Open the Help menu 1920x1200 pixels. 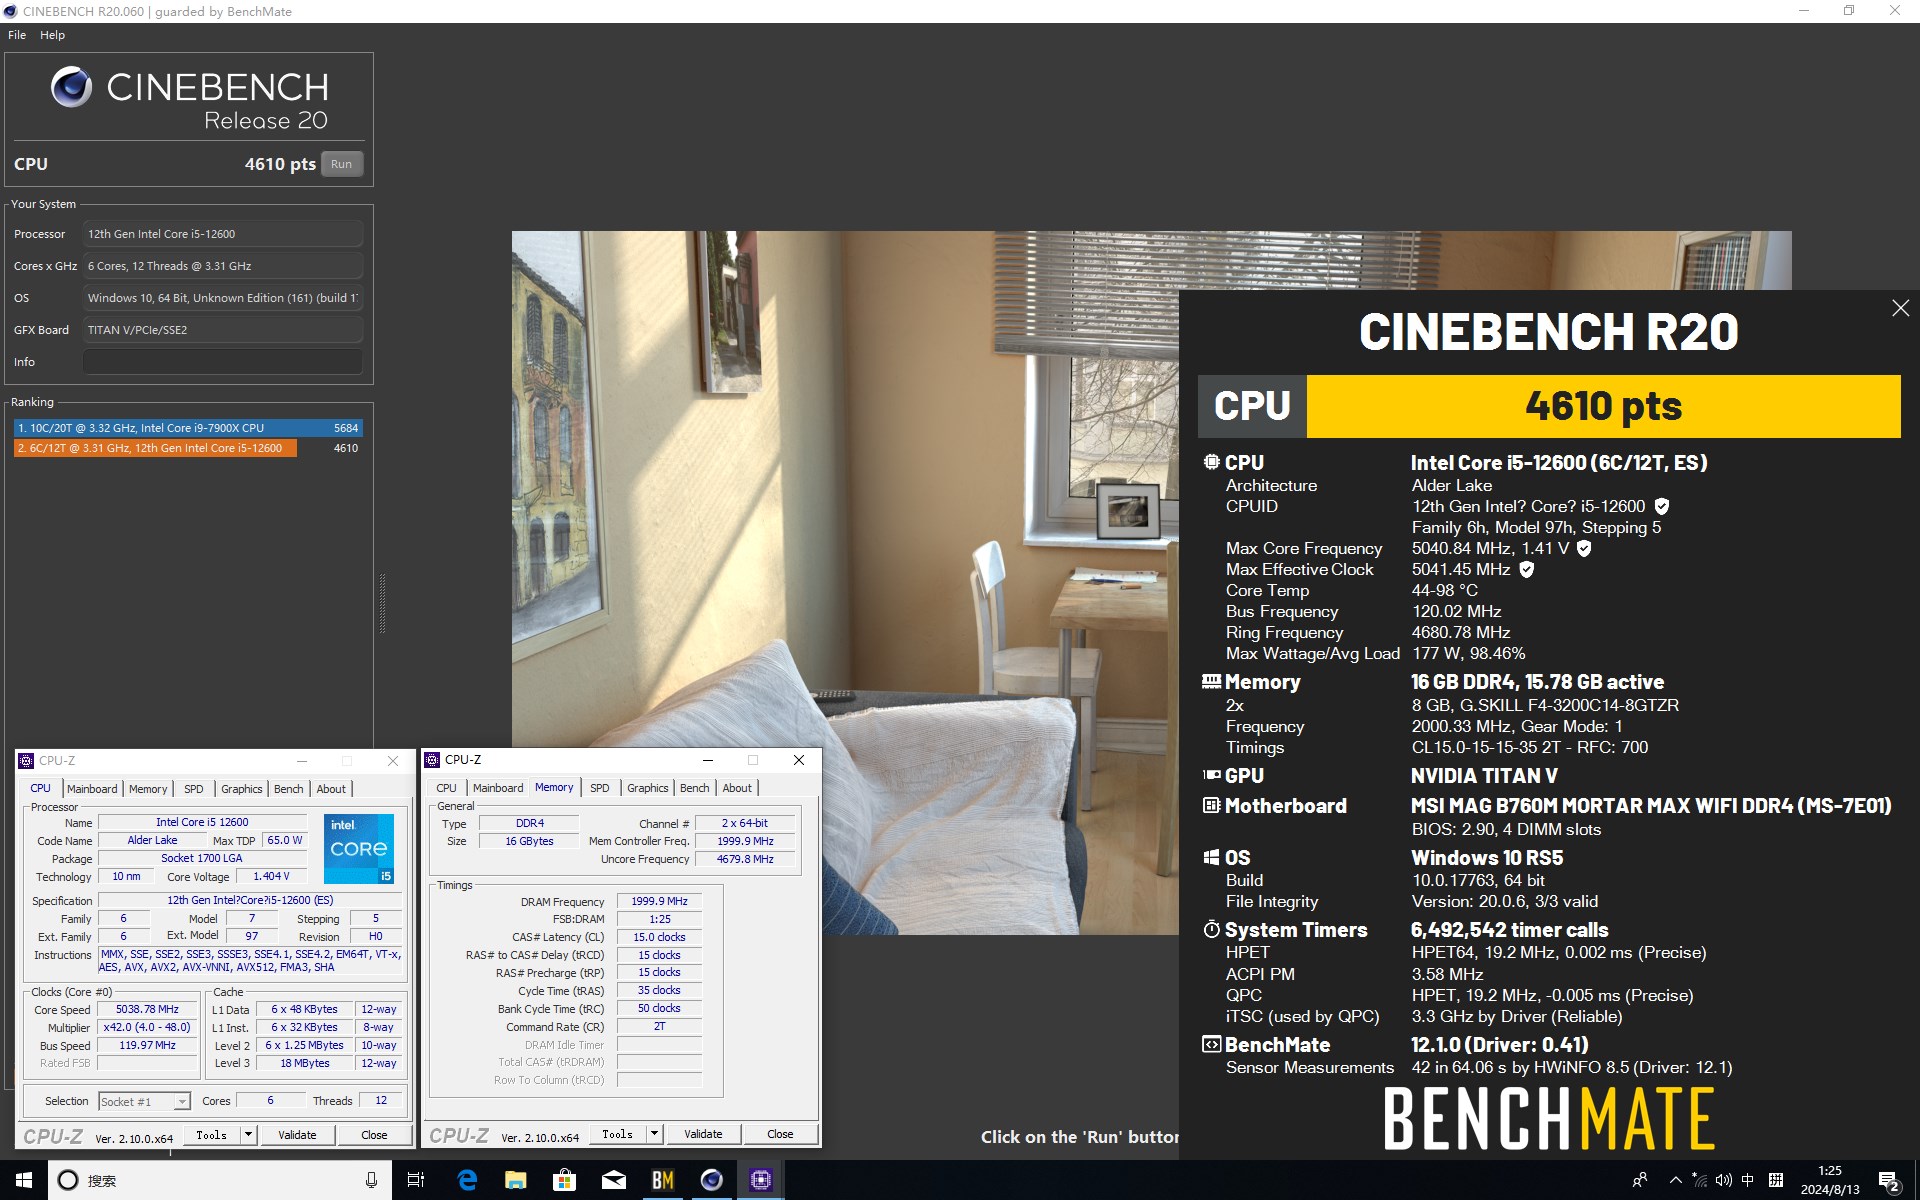[x=52, y=35]
